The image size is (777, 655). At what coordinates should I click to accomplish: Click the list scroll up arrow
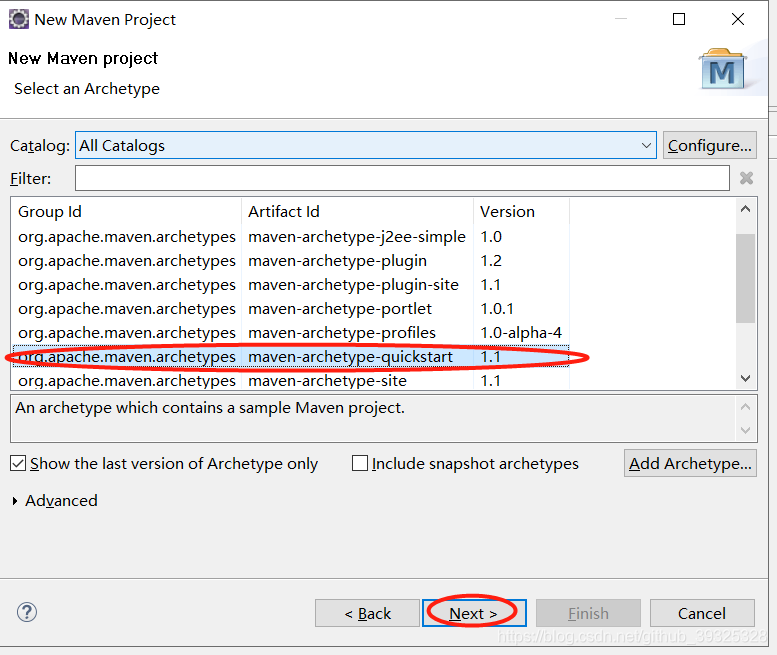745,209
